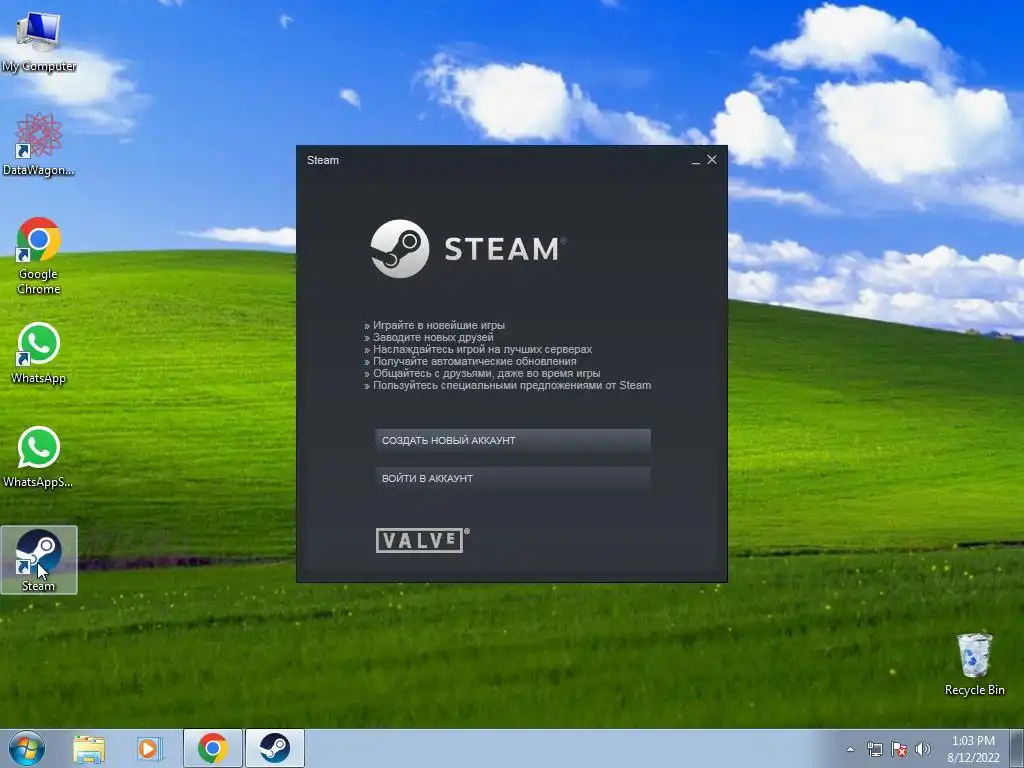Click the Show Desktop strip beside the clock
1024x768 pixels.
click(1017, 748)
